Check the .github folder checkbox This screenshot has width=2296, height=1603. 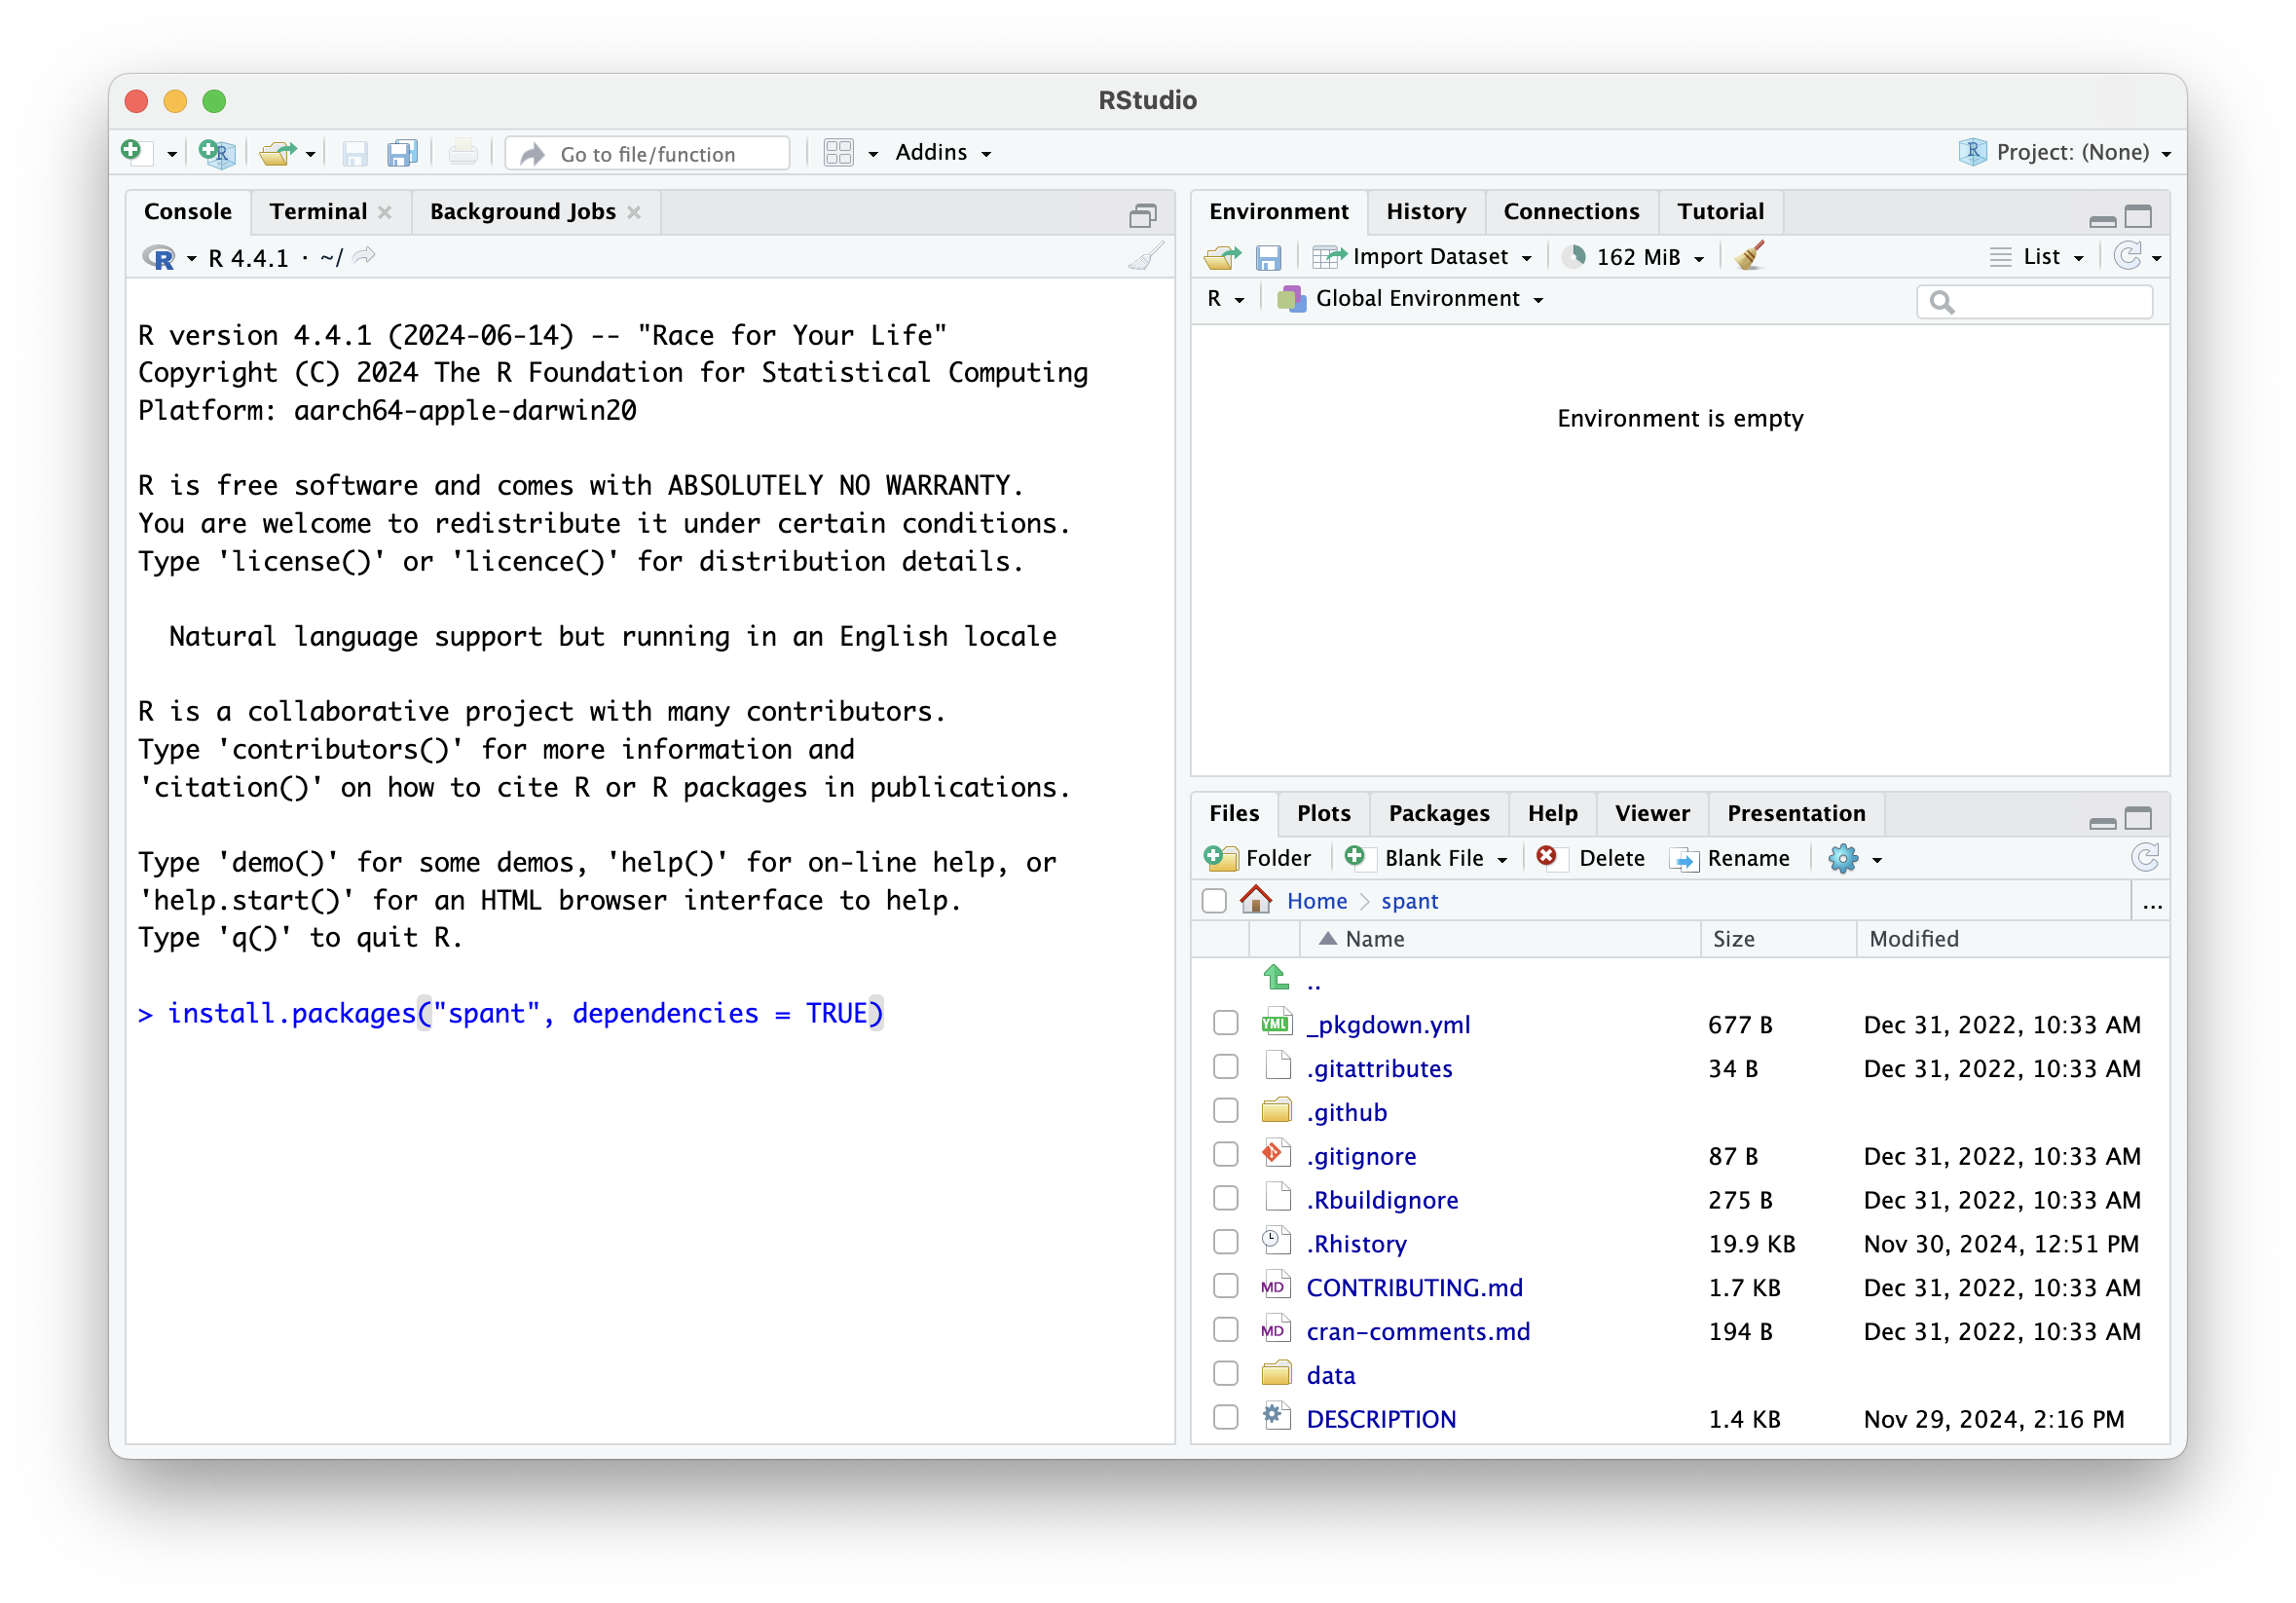tap(1225, 1111)
